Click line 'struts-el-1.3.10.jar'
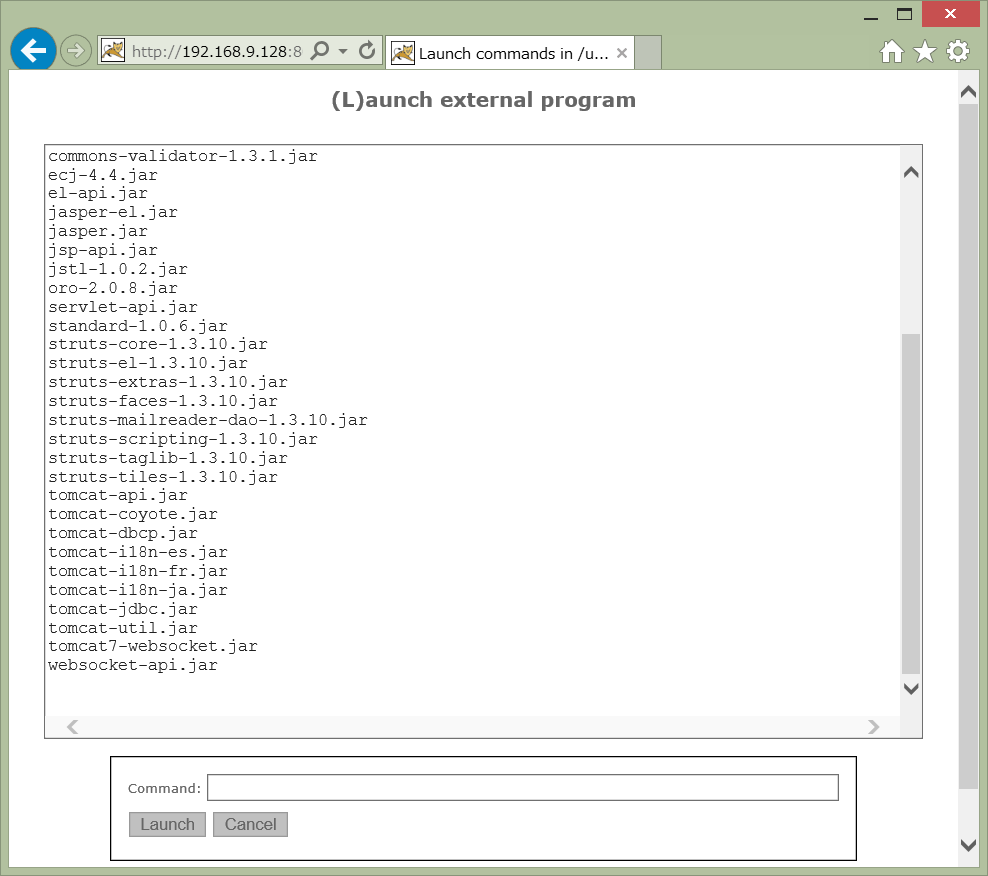 click(148, 362)
